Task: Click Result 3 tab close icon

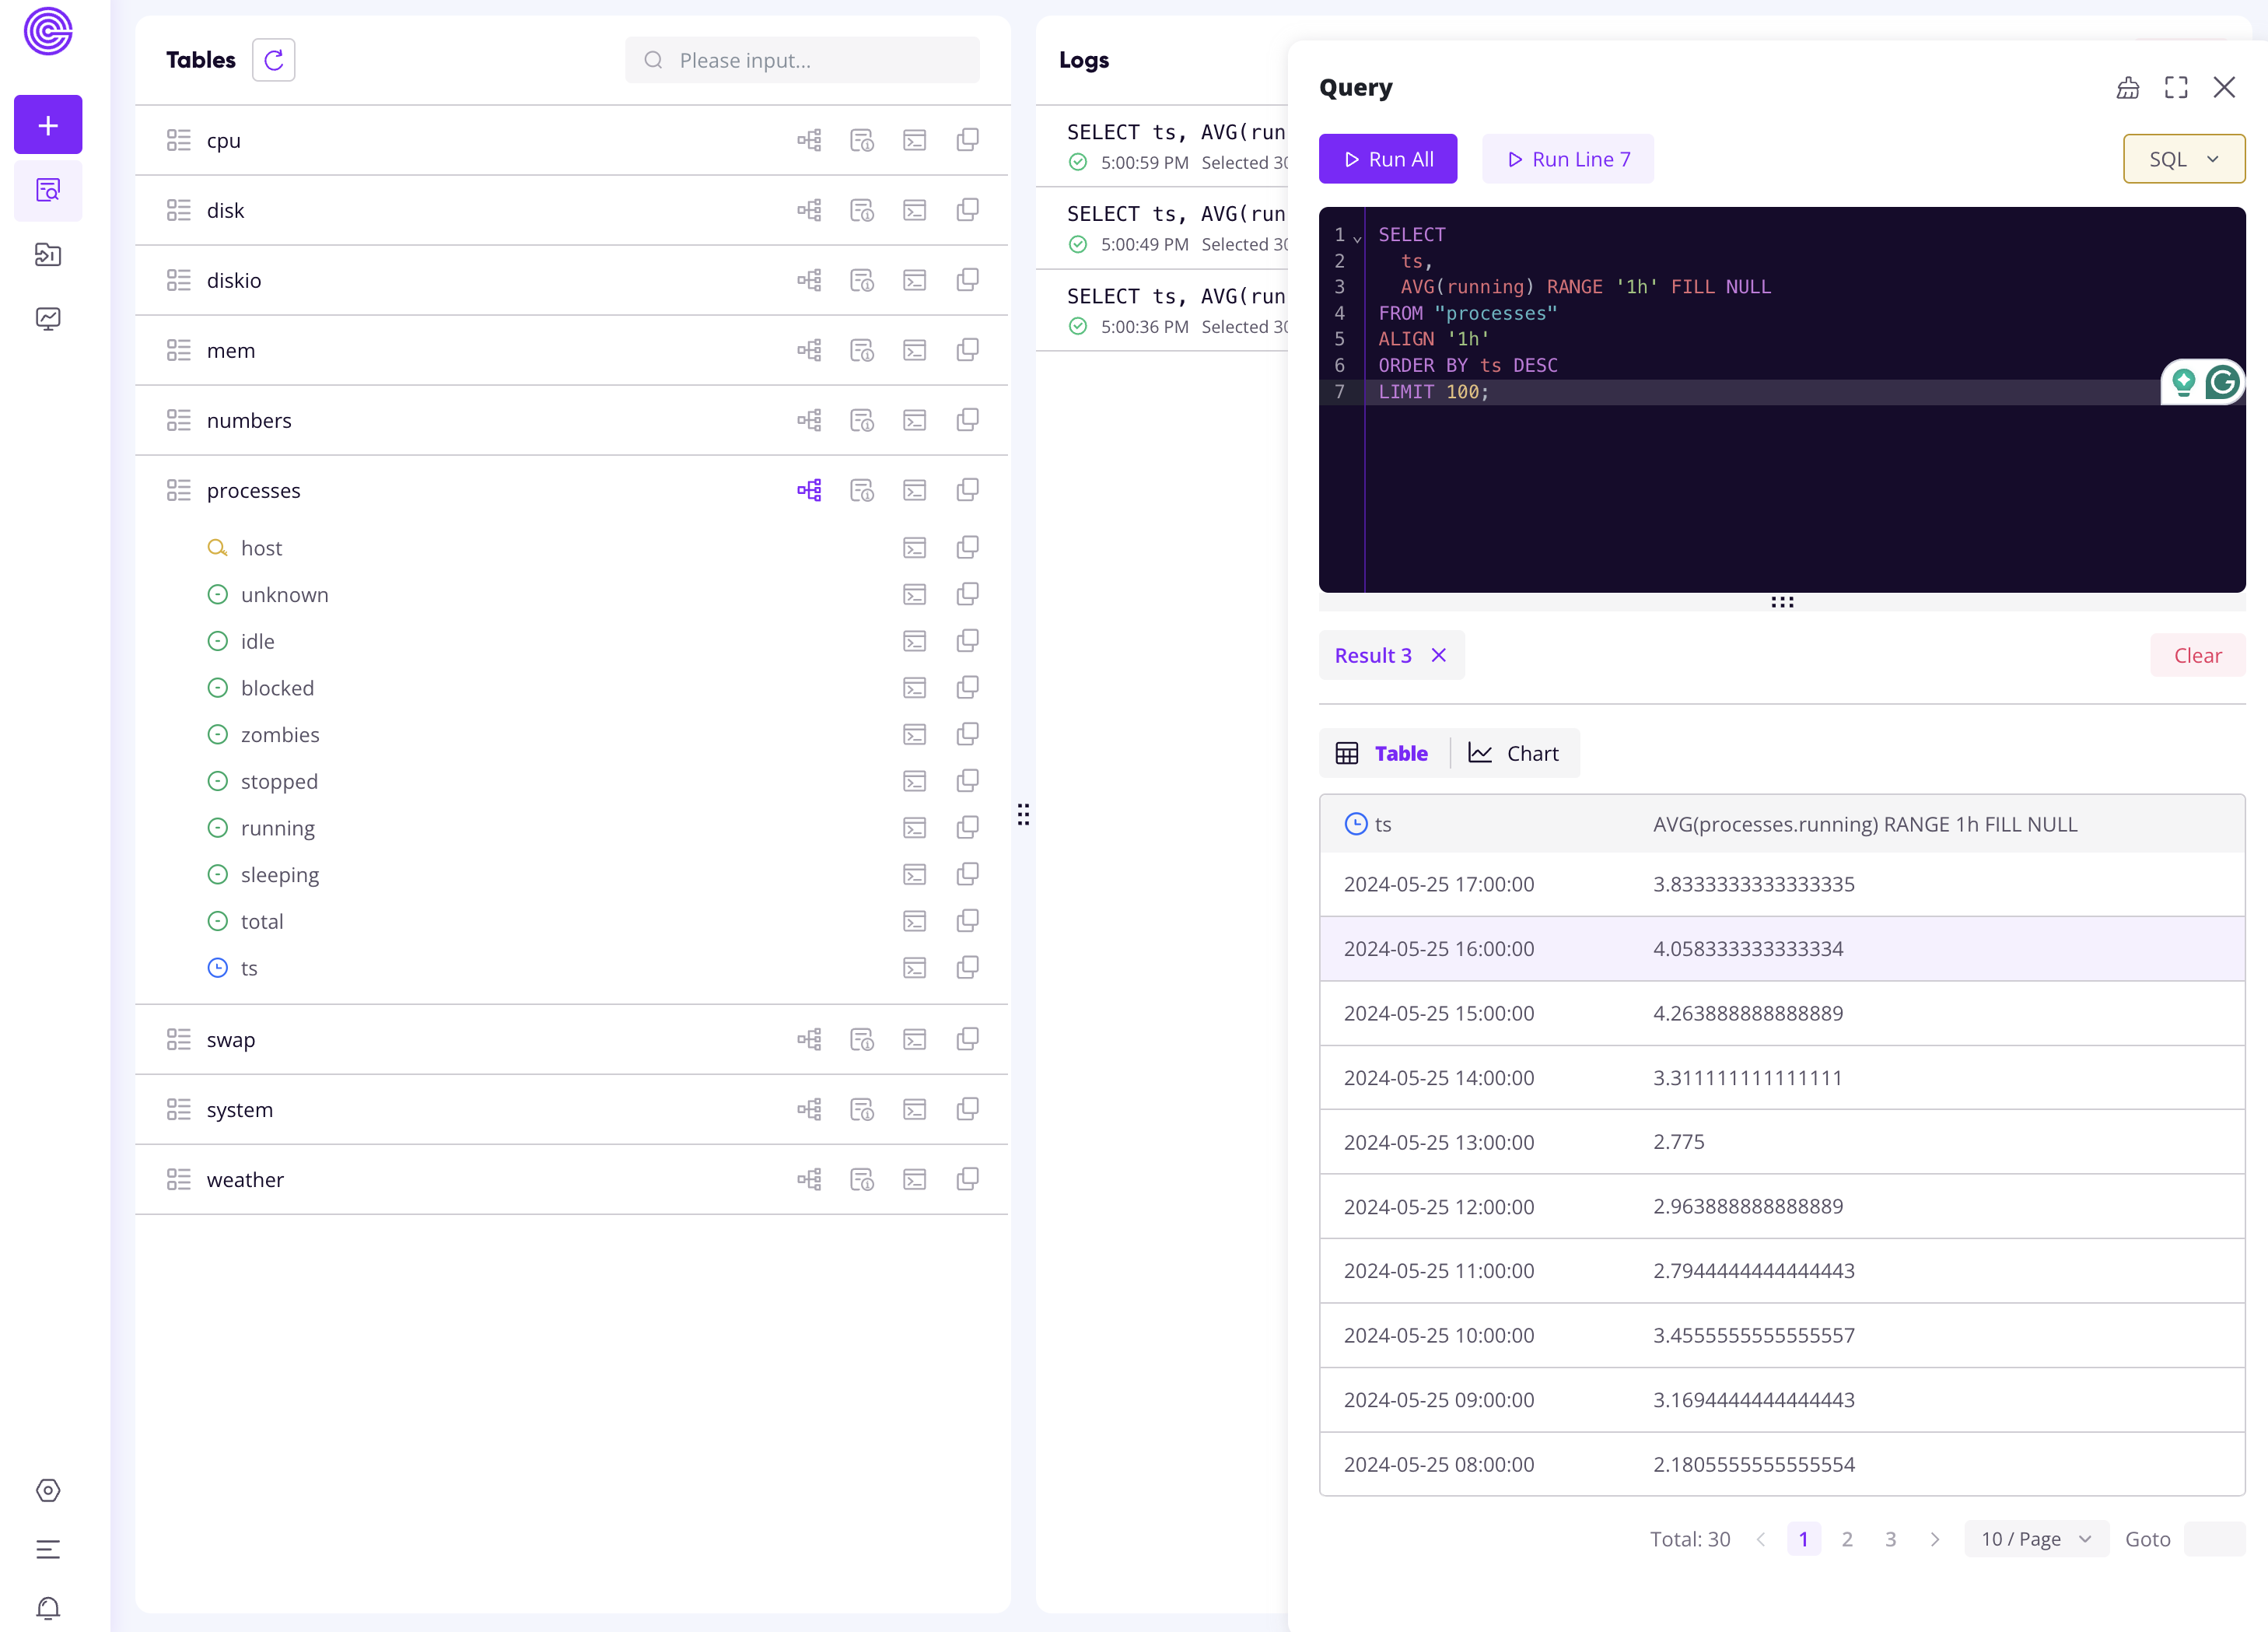Action: click(1440, 655)
